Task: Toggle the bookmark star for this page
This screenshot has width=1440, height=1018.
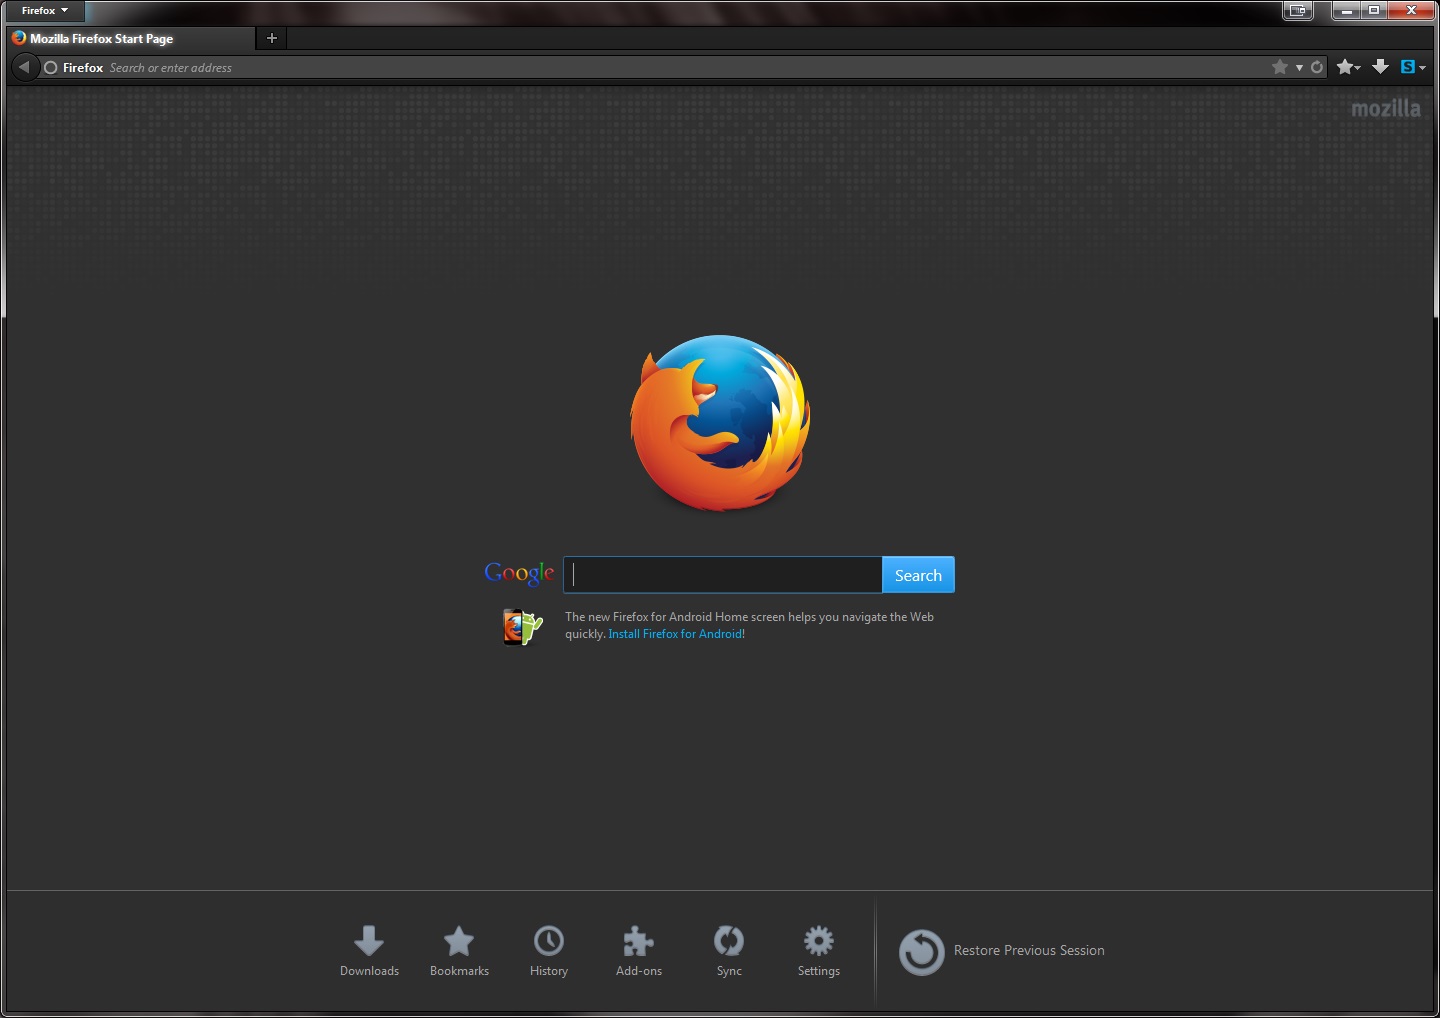Action: pyautogui.click(x=1279, y=67)
